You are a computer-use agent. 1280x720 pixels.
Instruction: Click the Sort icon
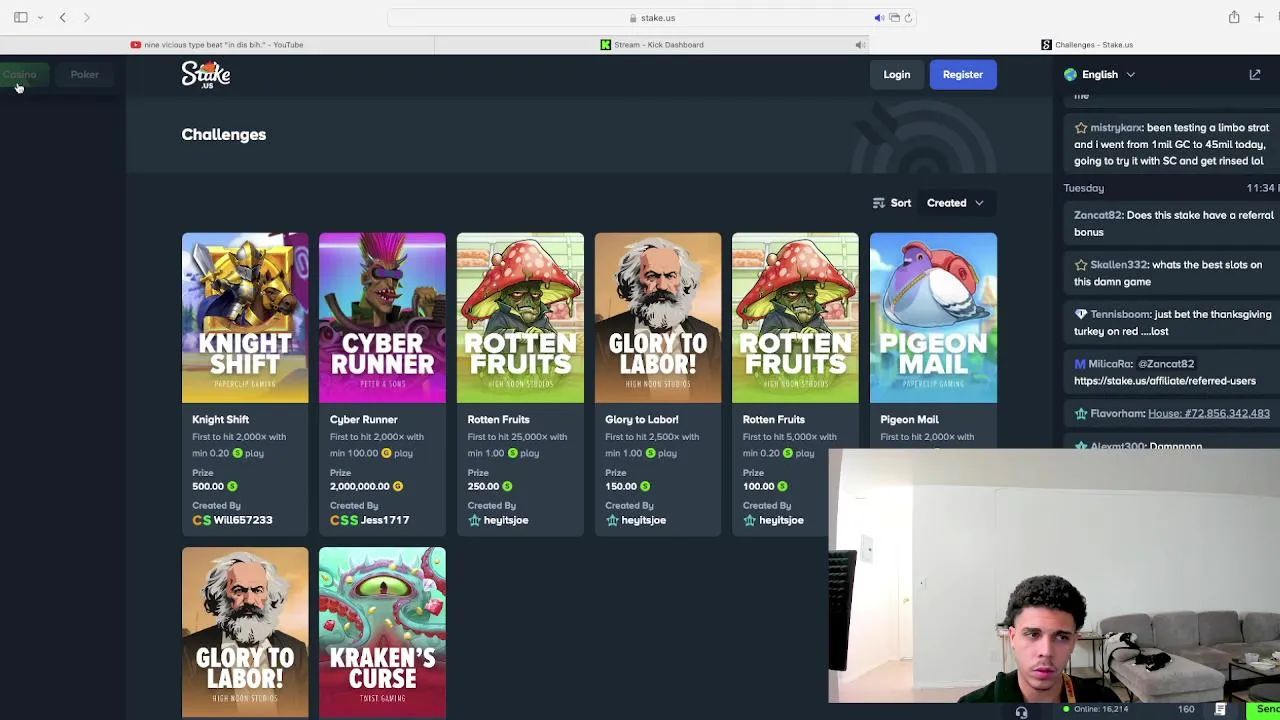pos(879,203)
